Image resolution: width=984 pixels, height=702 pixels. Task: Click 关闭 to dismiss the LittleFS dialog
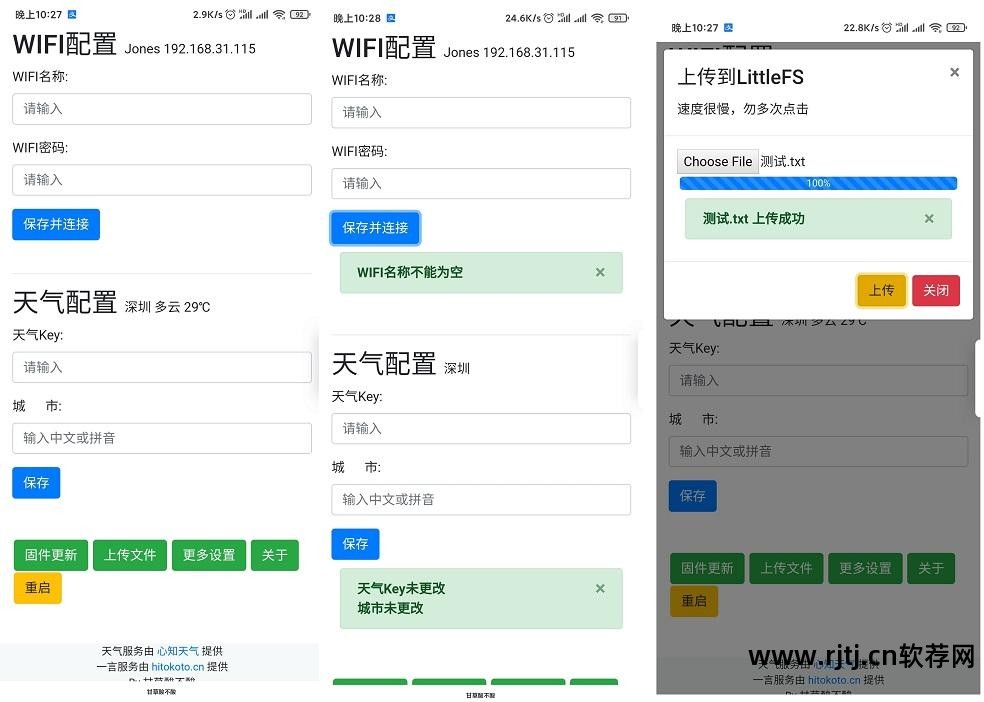[x=935, y=290]
